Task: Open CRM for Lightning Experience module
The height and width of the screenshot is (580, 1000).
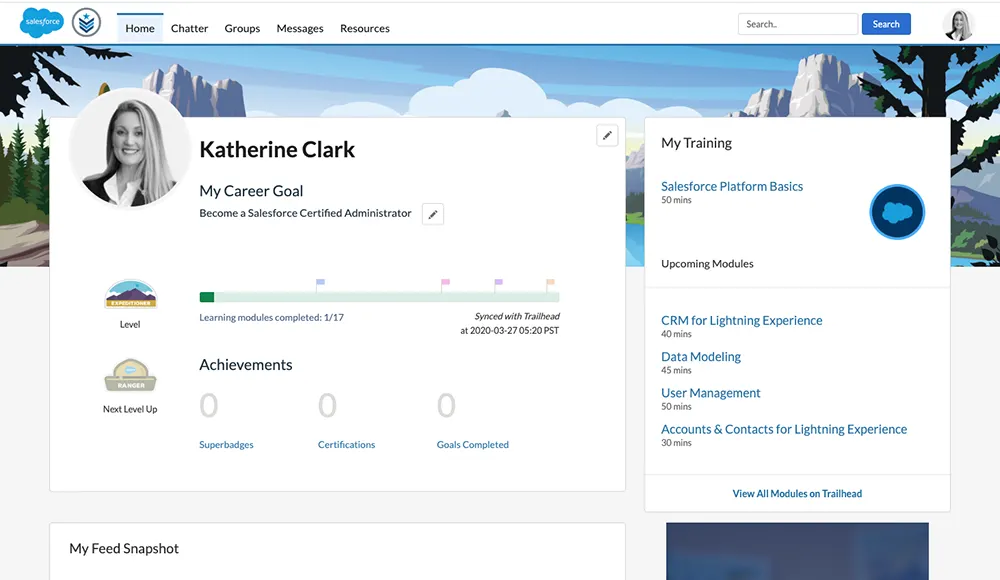Action: [742, 320]
